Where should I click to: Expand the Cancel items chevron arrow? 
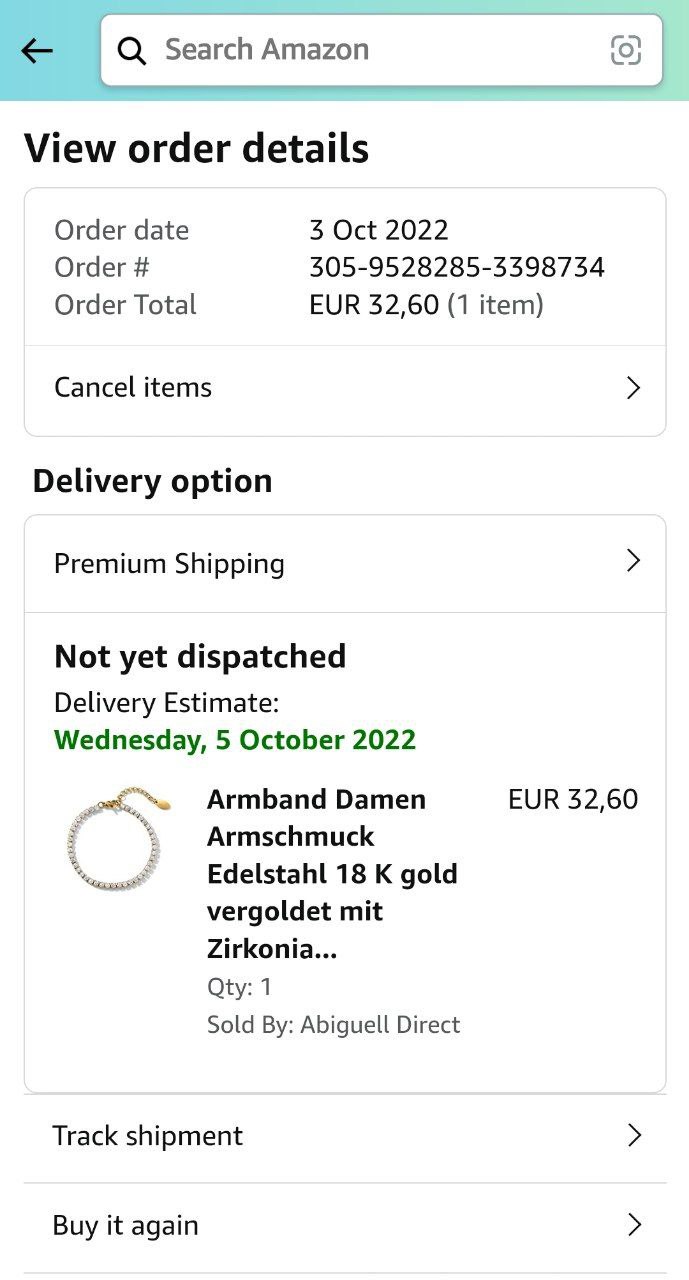[x=633, y=388]
